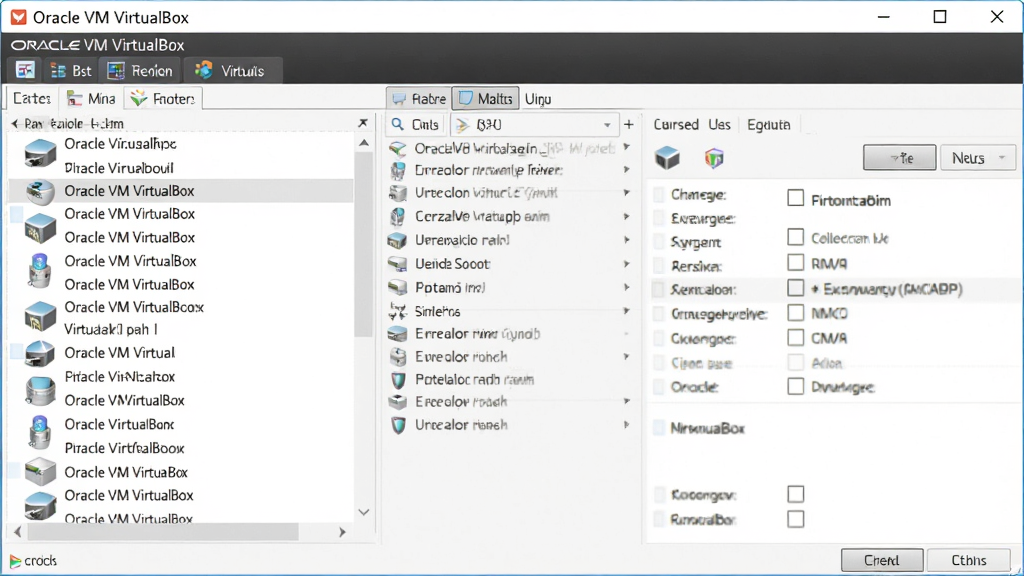Click the shield icon beside Urcealor rianch
This screenshot has width=1024, height=576.
[398, 426]
